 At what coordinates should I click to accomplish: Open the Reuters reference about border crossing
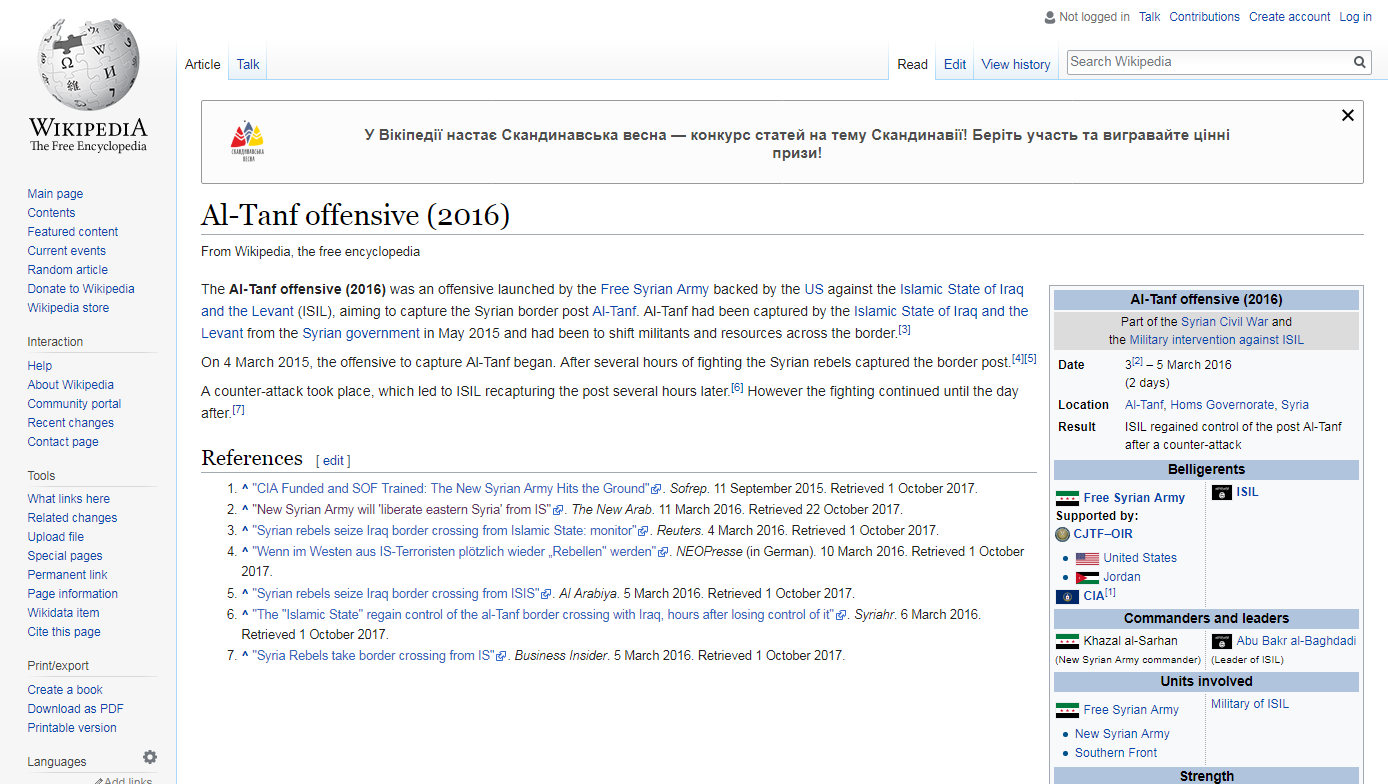pyautogui.click(x=444, y=531)
